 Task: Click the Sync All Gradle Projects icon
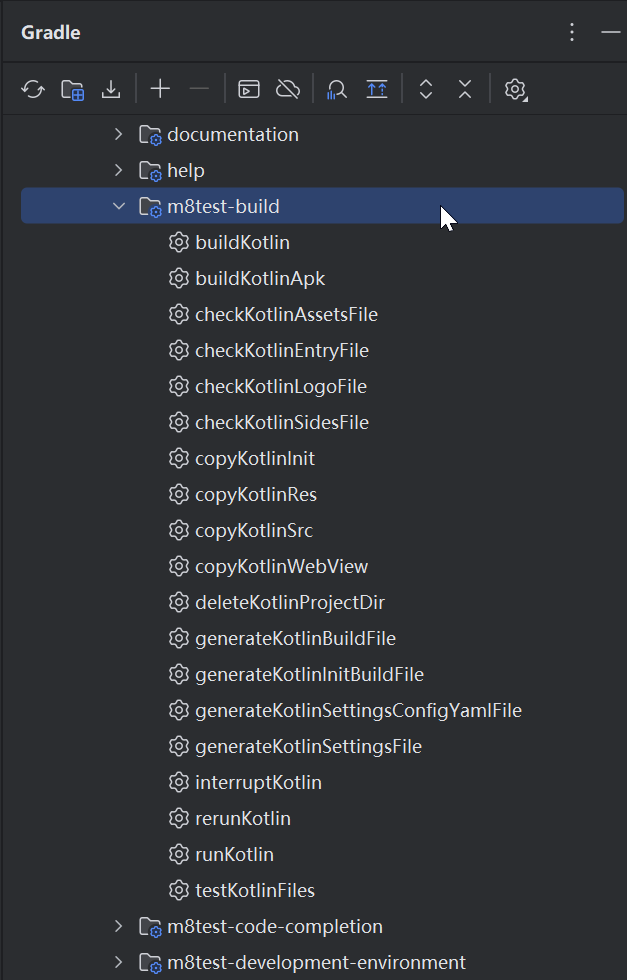click(x=33, y=90)
